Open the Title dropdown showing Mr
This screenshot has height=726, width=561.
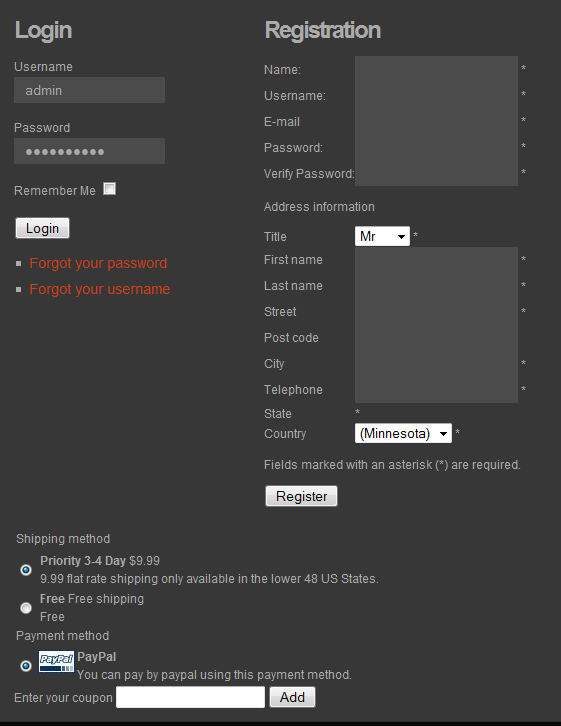coord(382,236)
